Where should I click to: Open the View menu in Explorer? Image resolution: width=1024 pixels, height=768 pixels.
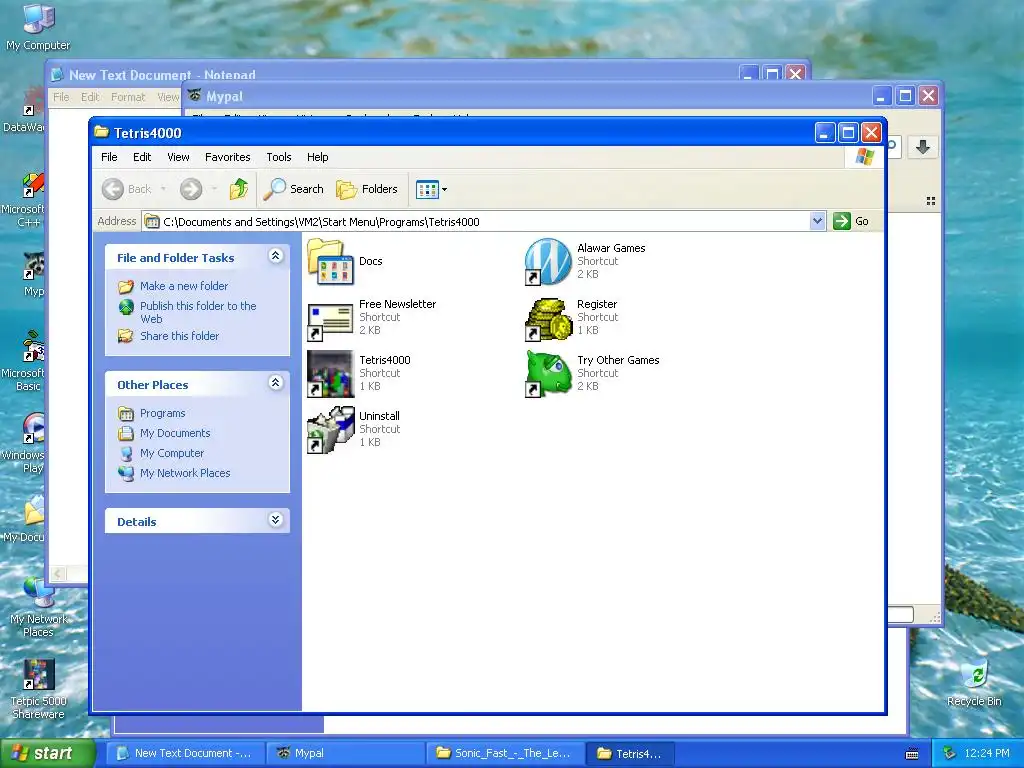178,157
